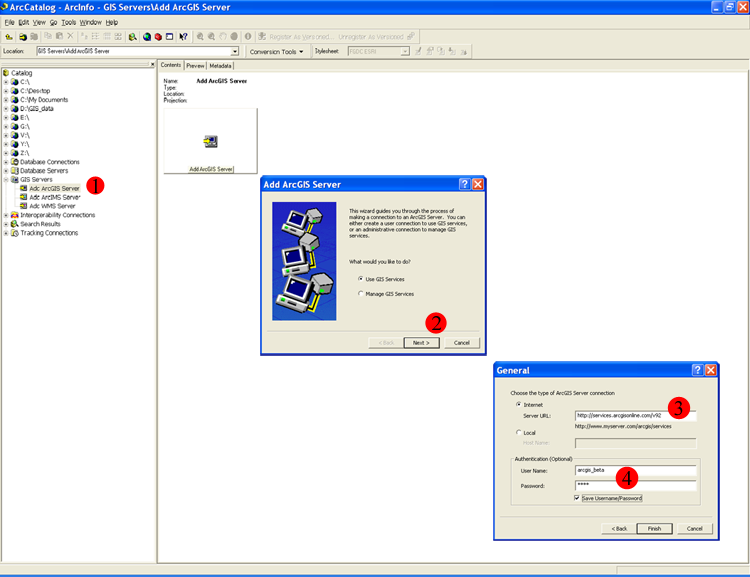Switch to the Metadata tab
Viewport: 750px width, 577px height.
(220, 66)
